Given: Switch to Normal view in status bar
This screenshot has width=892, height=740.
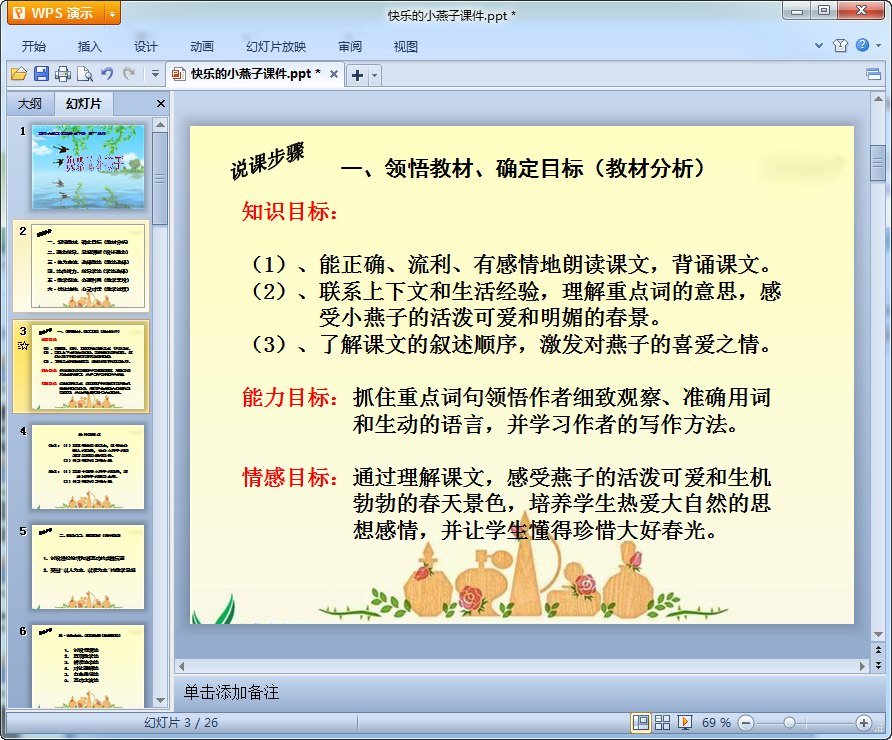Looking at the screenshot, I should 640,722.
